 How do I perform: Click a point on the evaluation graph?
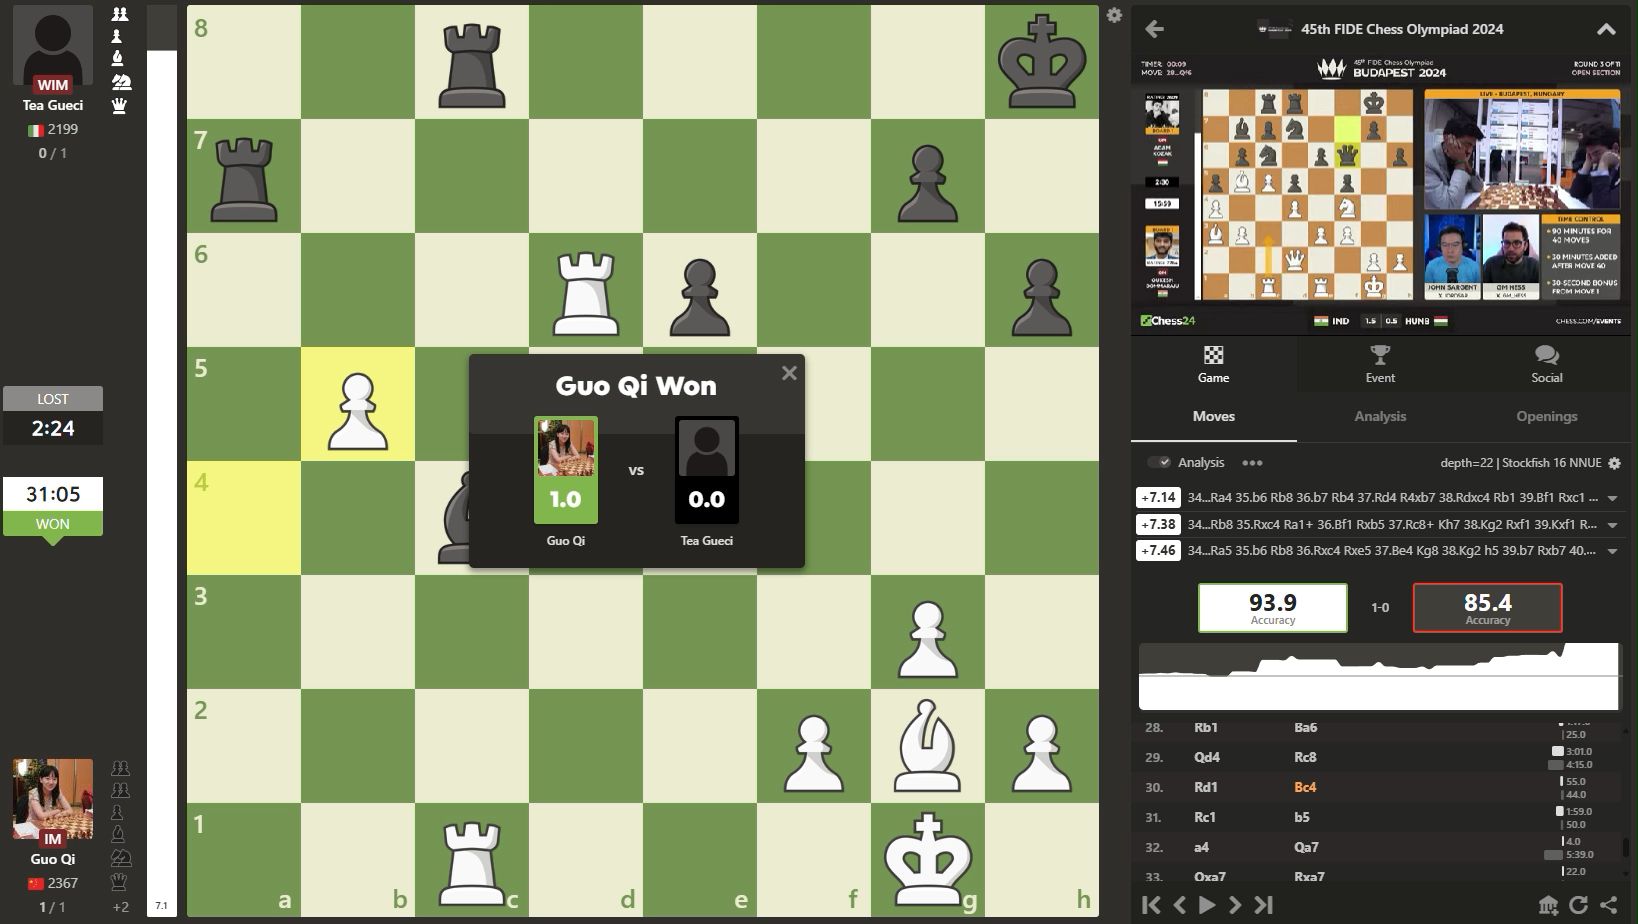[1379, 677]
